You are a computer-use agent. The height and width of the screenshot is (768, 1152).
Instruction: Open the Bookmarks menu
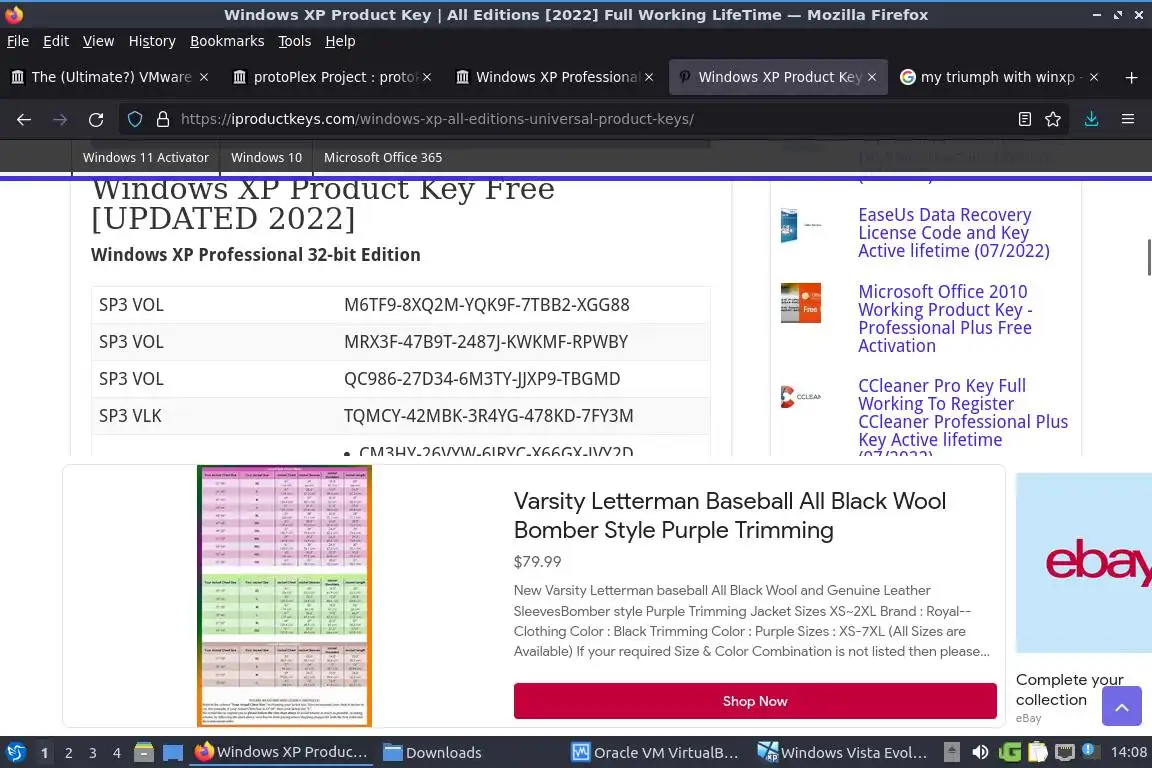tap(227, 41)
